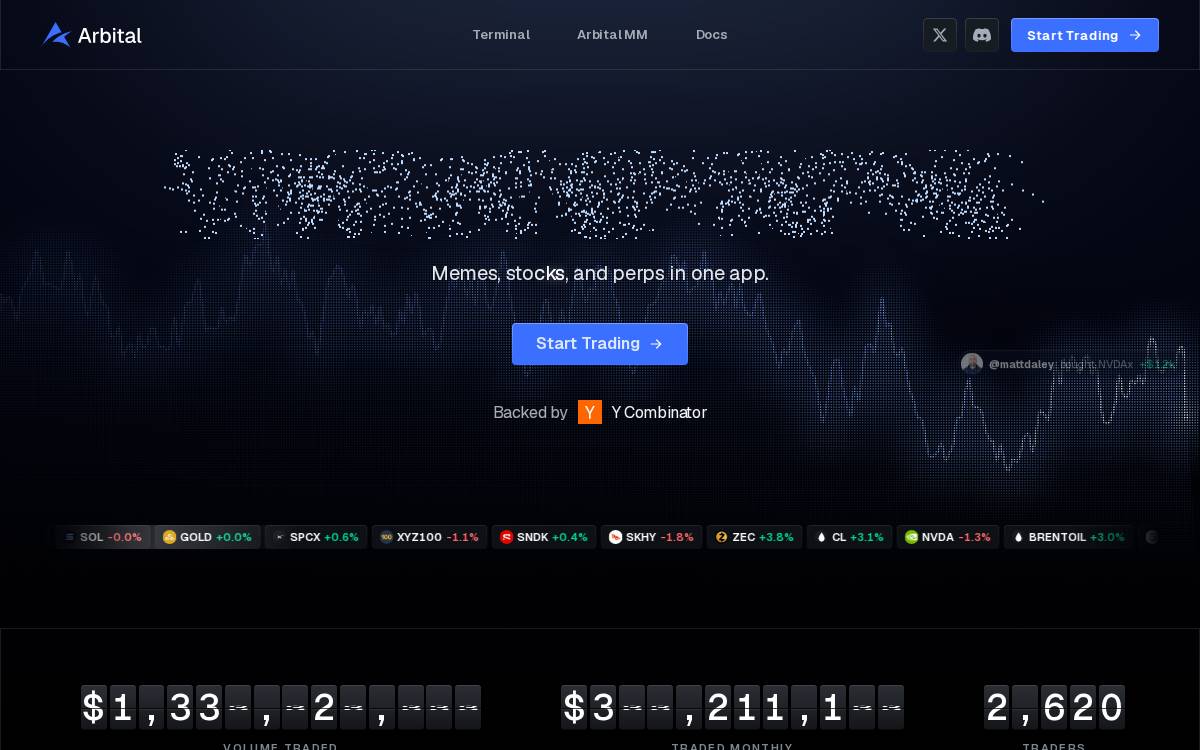Viewport: 1200px width, 750px height.
Task: Click the CL +3.1% value
Action: click(867, 537)
